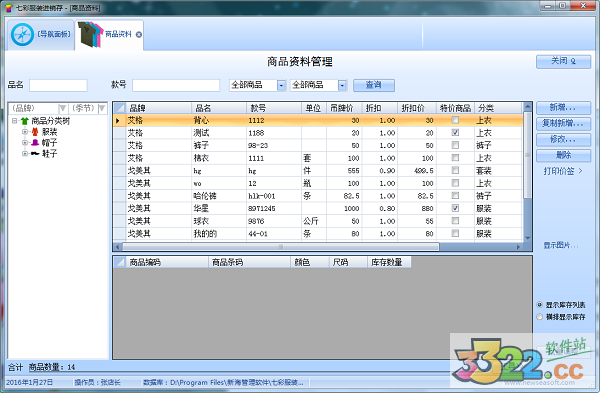Viewport: 600px width, 393px height.
Task: Select 显示库存列表 radio option
Action: click(540, 305)
